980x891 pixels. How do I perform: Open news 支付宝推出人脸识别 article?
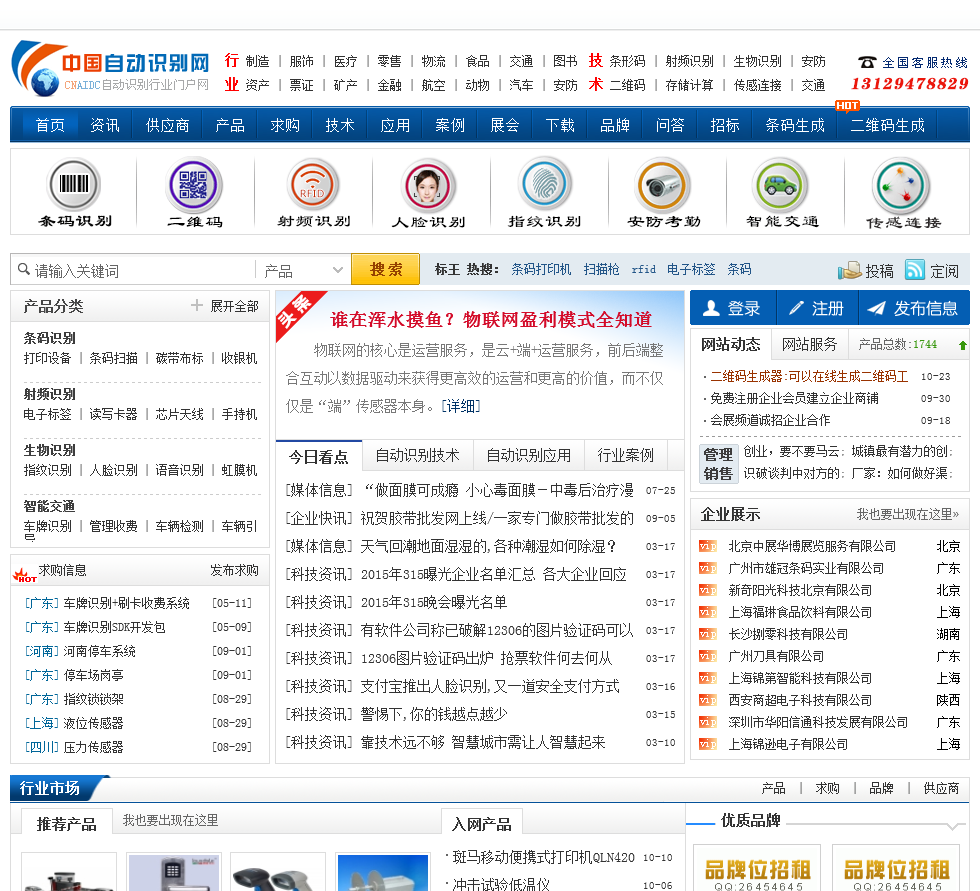[490, 686]
